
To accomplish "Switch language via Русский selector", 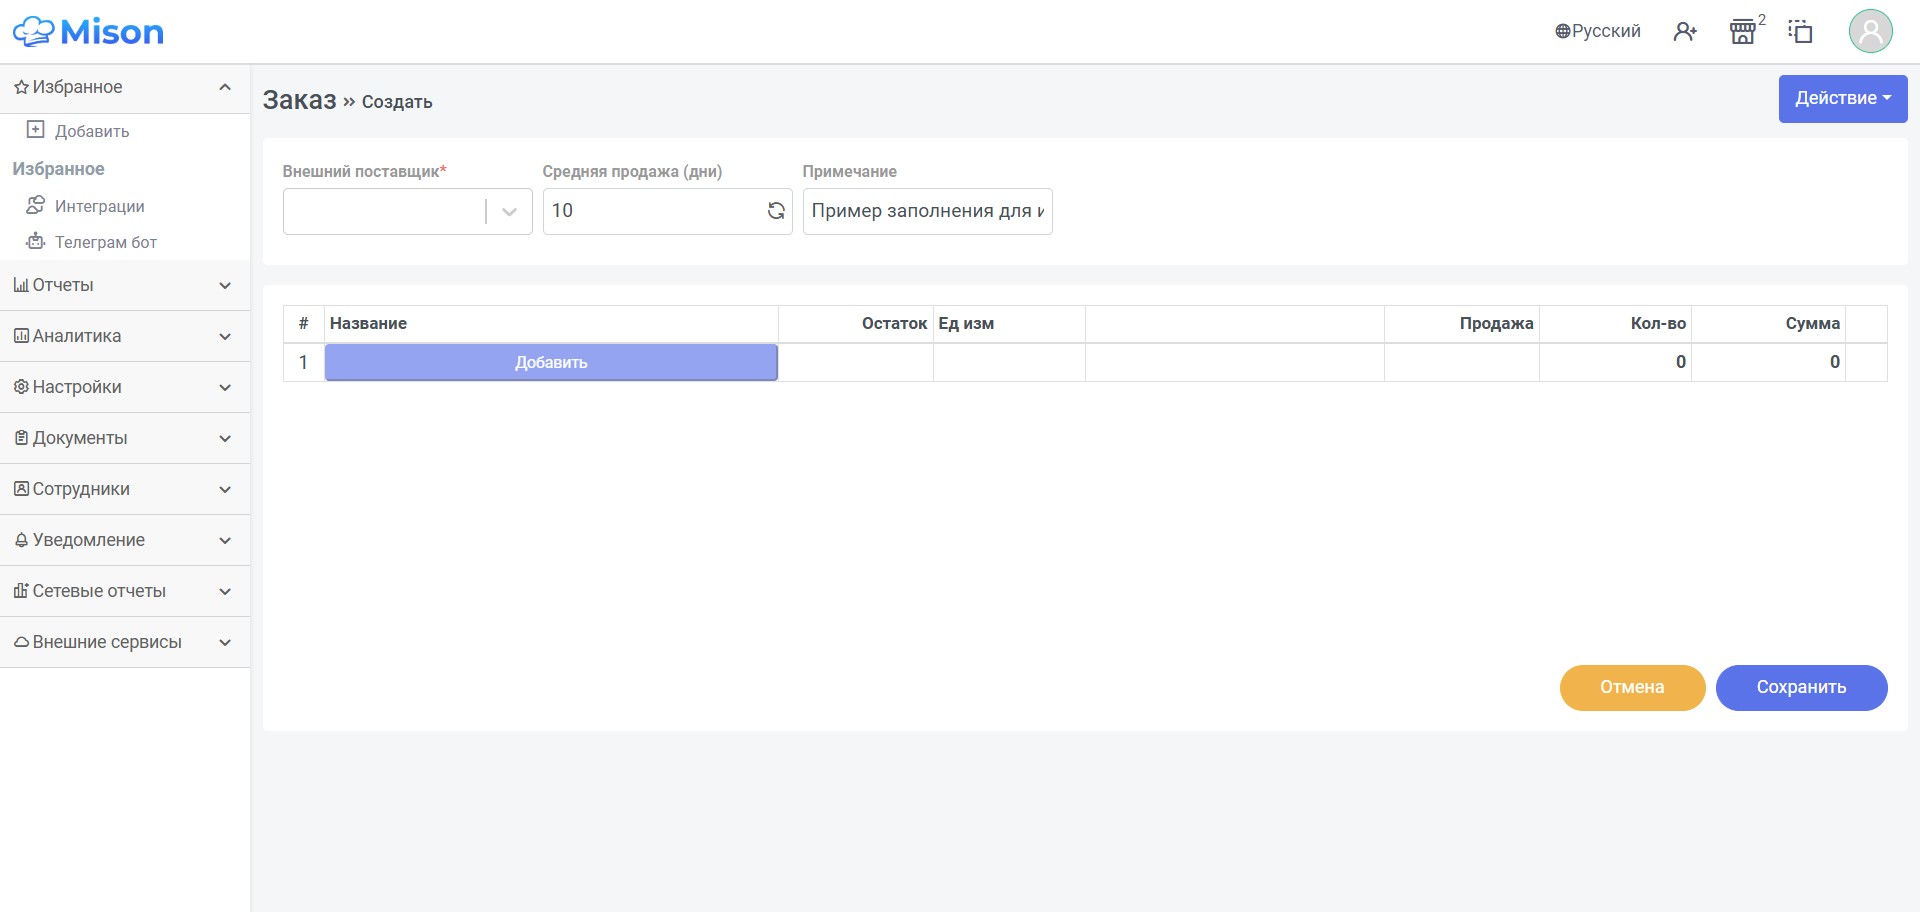I will pyautogui.click(x=1598, y=31).
